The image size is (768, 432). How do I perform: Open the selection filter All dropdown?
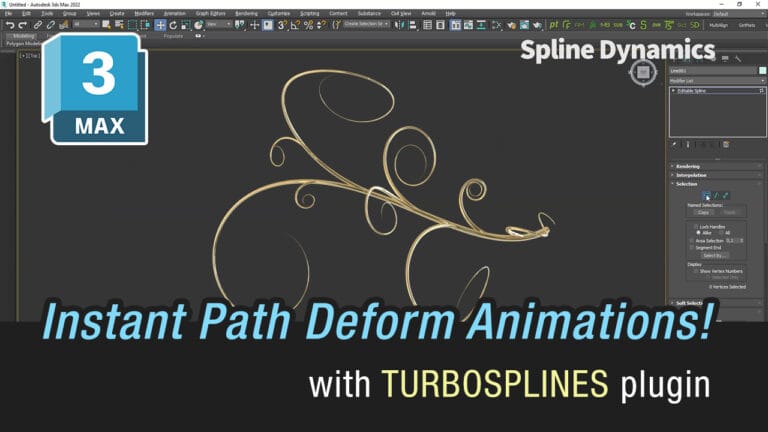[x=86, y=24]
